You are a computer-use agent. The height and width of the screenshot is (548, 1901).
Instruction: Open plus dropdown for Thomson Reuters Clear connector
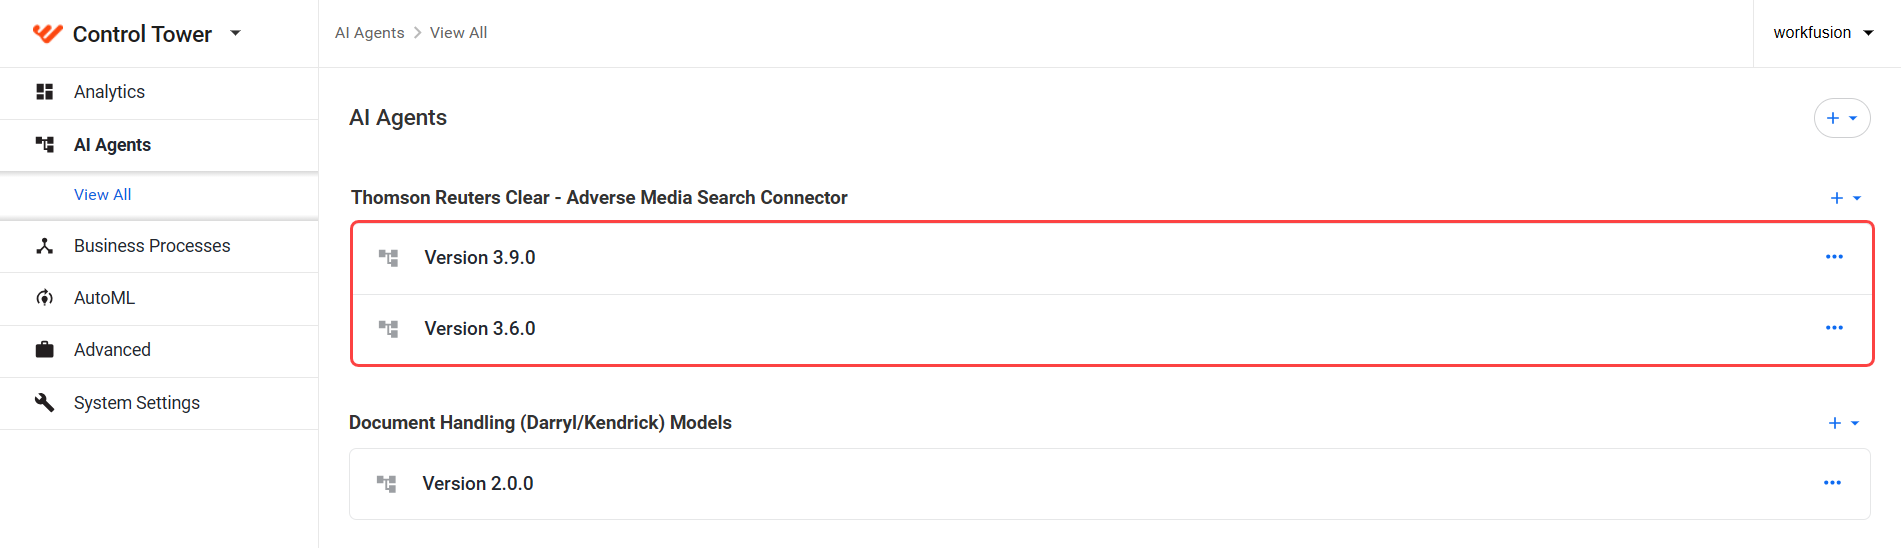(1845, 198)
